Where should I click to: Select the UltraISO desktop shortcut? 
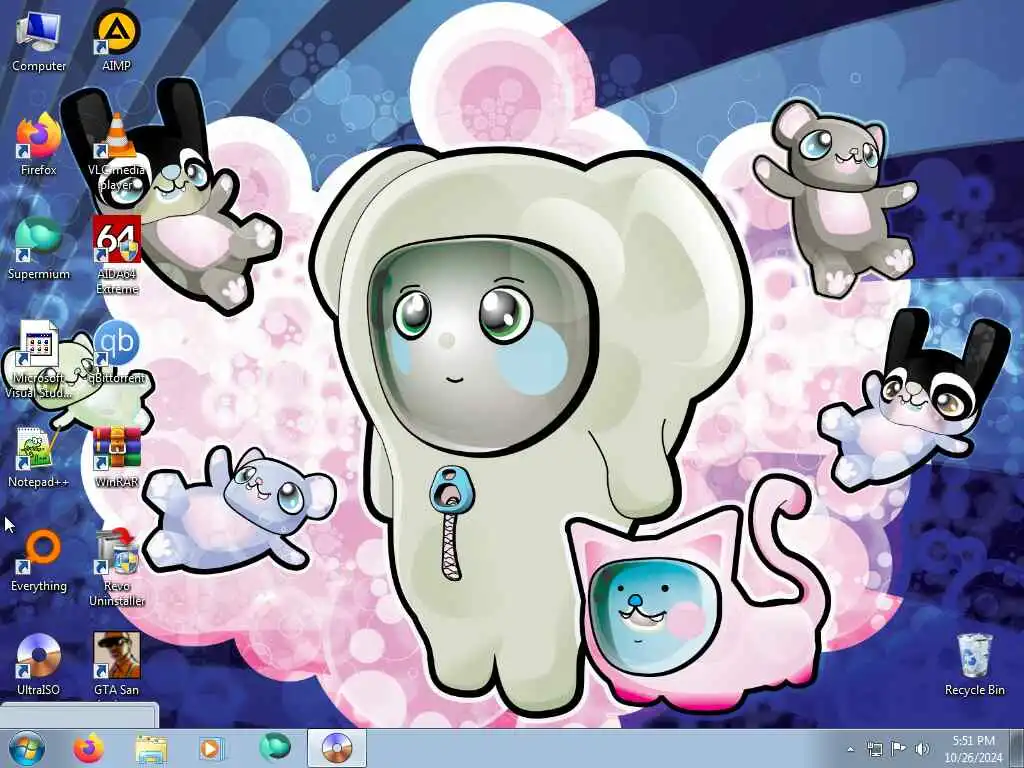pyautogui.click(x=39, y=664)
